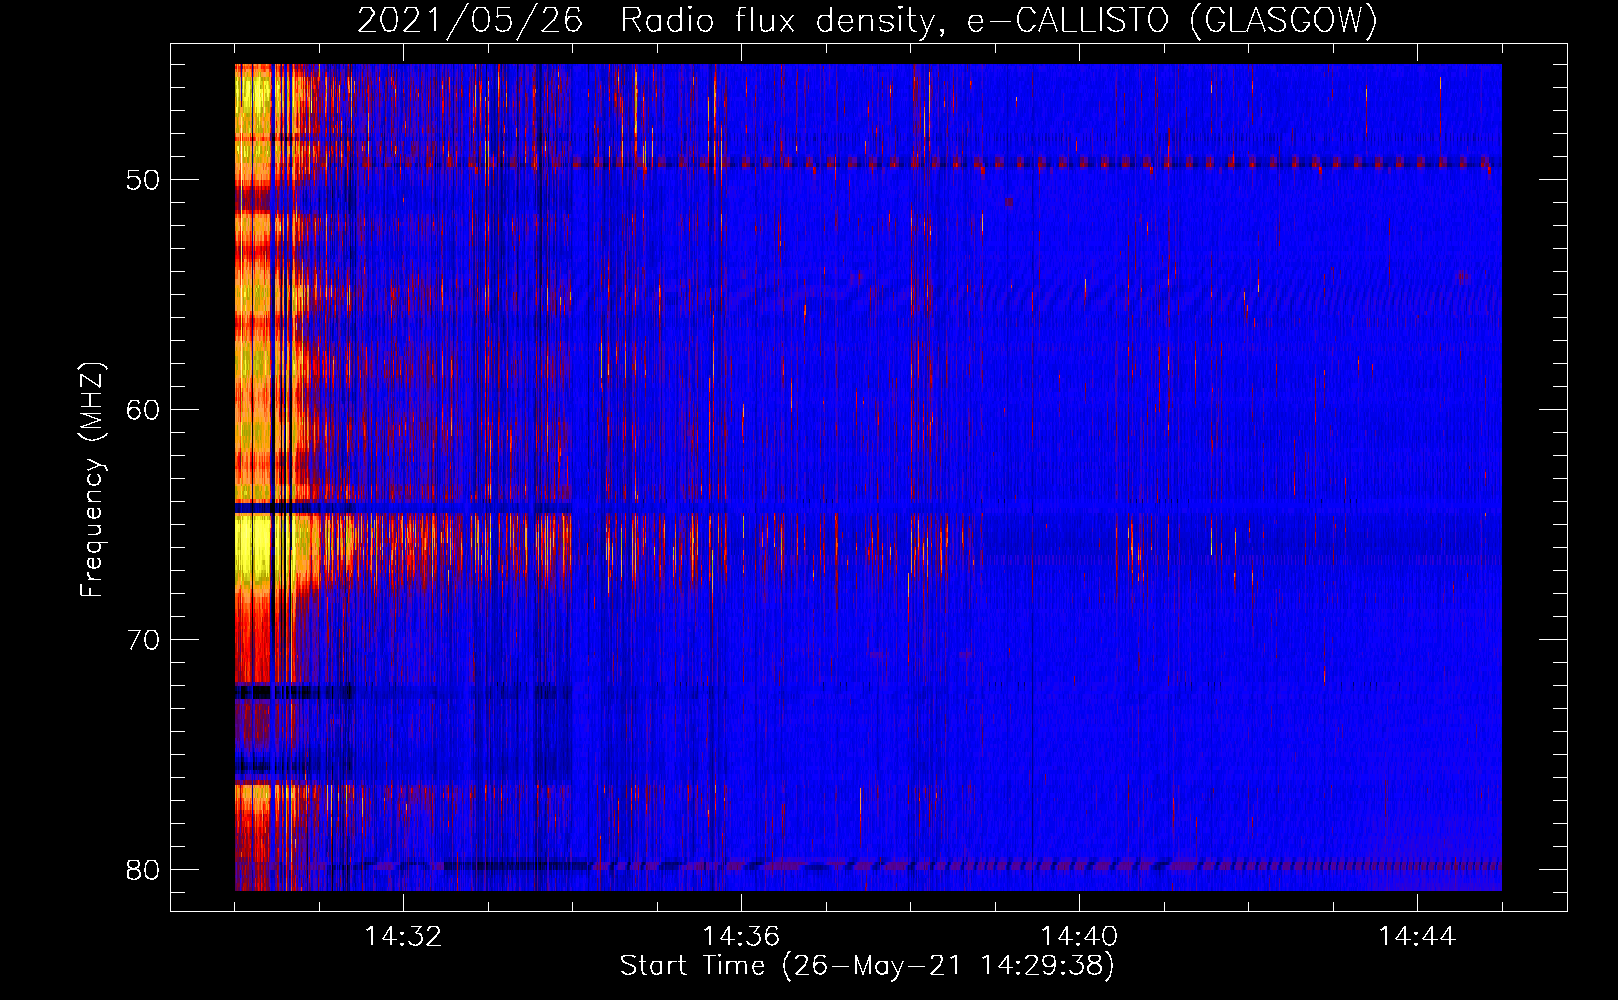Image resolution: width=1618 pixels, height=1000 pixels.
Task: Click the 14:32 time tick label
Action: 403,937
